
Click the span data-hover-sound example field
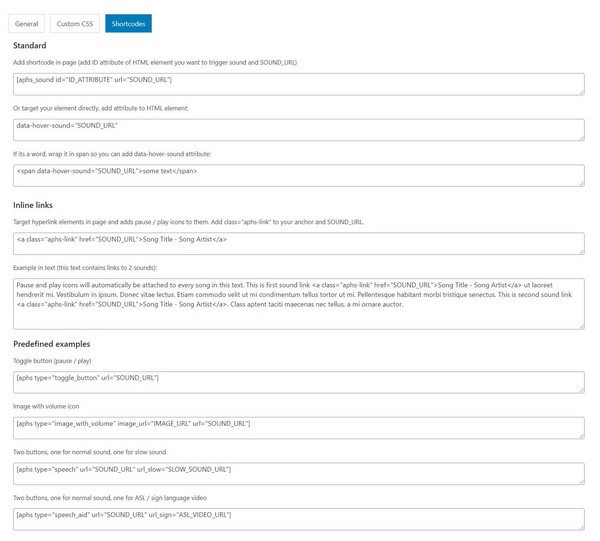coord(299,176)
